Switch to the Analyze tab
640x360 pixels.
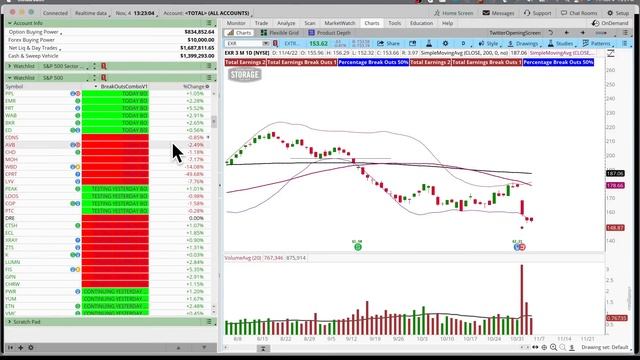point(286,23)
